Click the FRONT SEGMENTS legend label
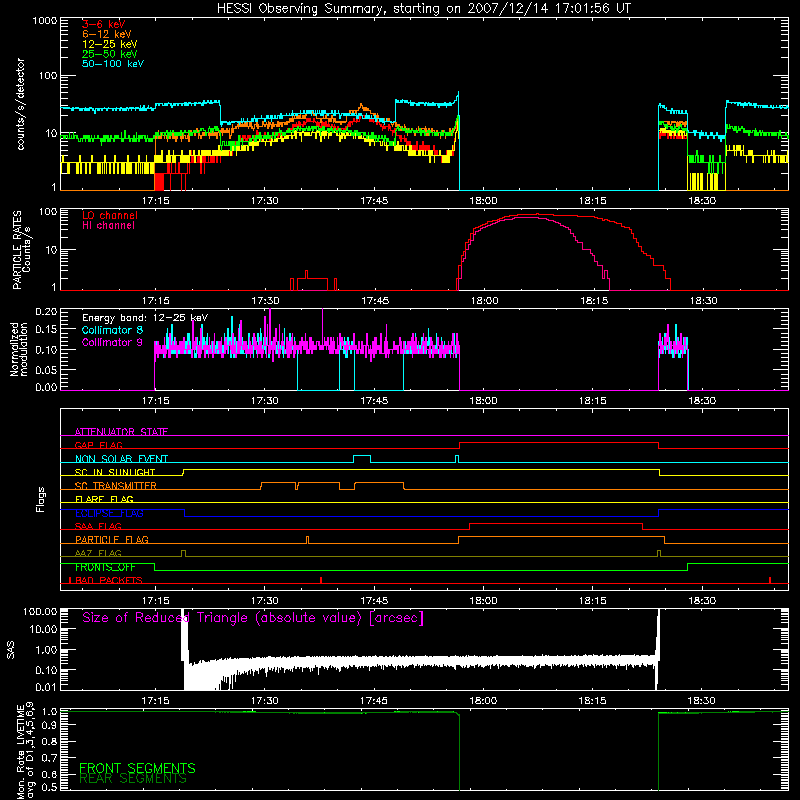 point(137,768)
